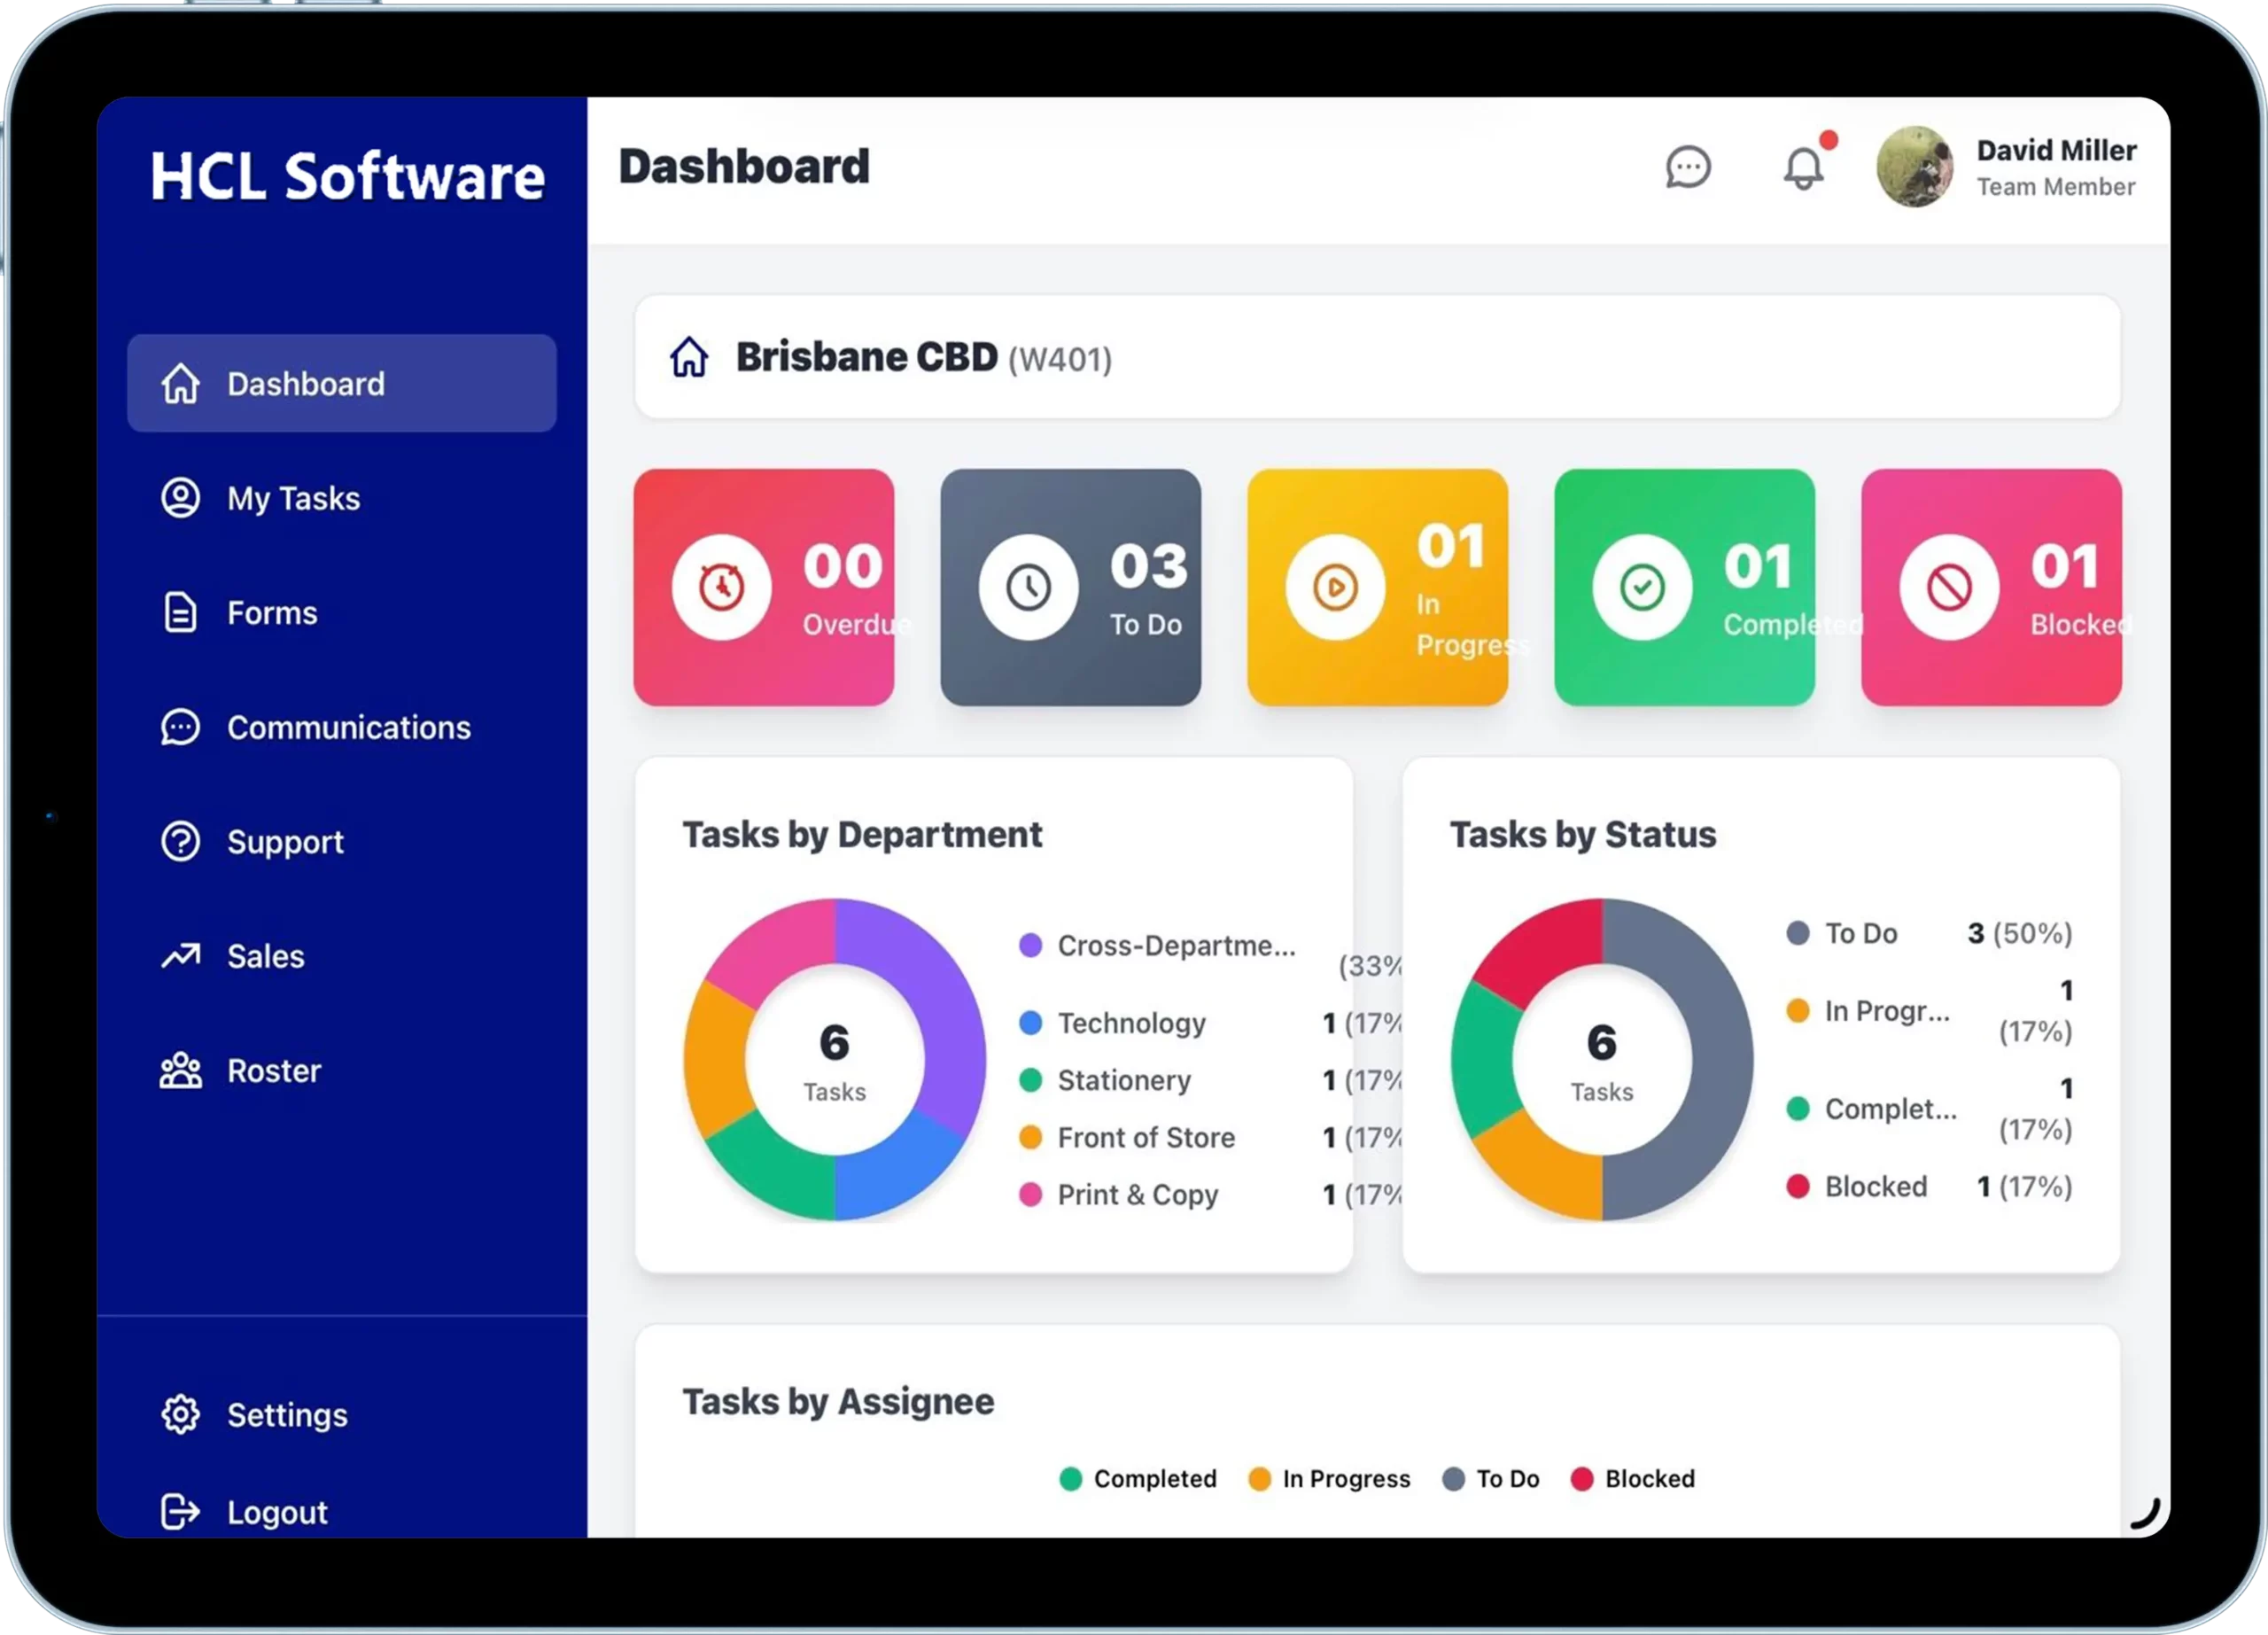
Task: Open the chat messages icon in header
Action: tap(1687, 167)
